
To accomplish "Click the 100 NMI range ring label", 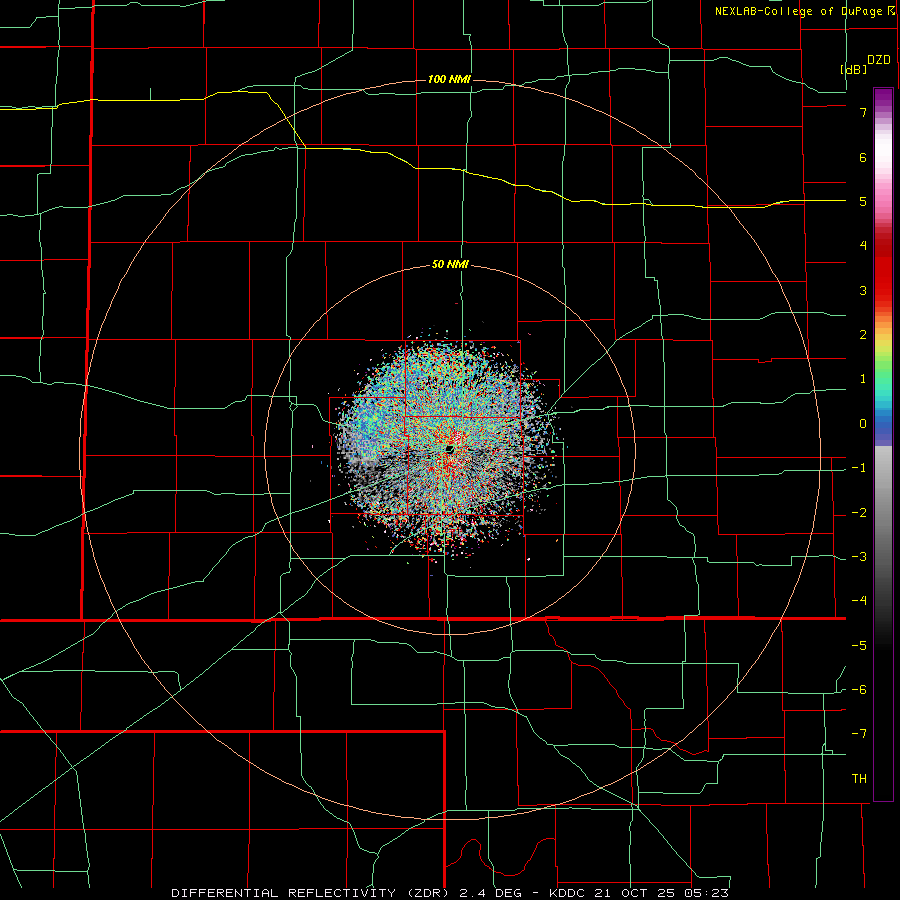I will tap(449, 79).
